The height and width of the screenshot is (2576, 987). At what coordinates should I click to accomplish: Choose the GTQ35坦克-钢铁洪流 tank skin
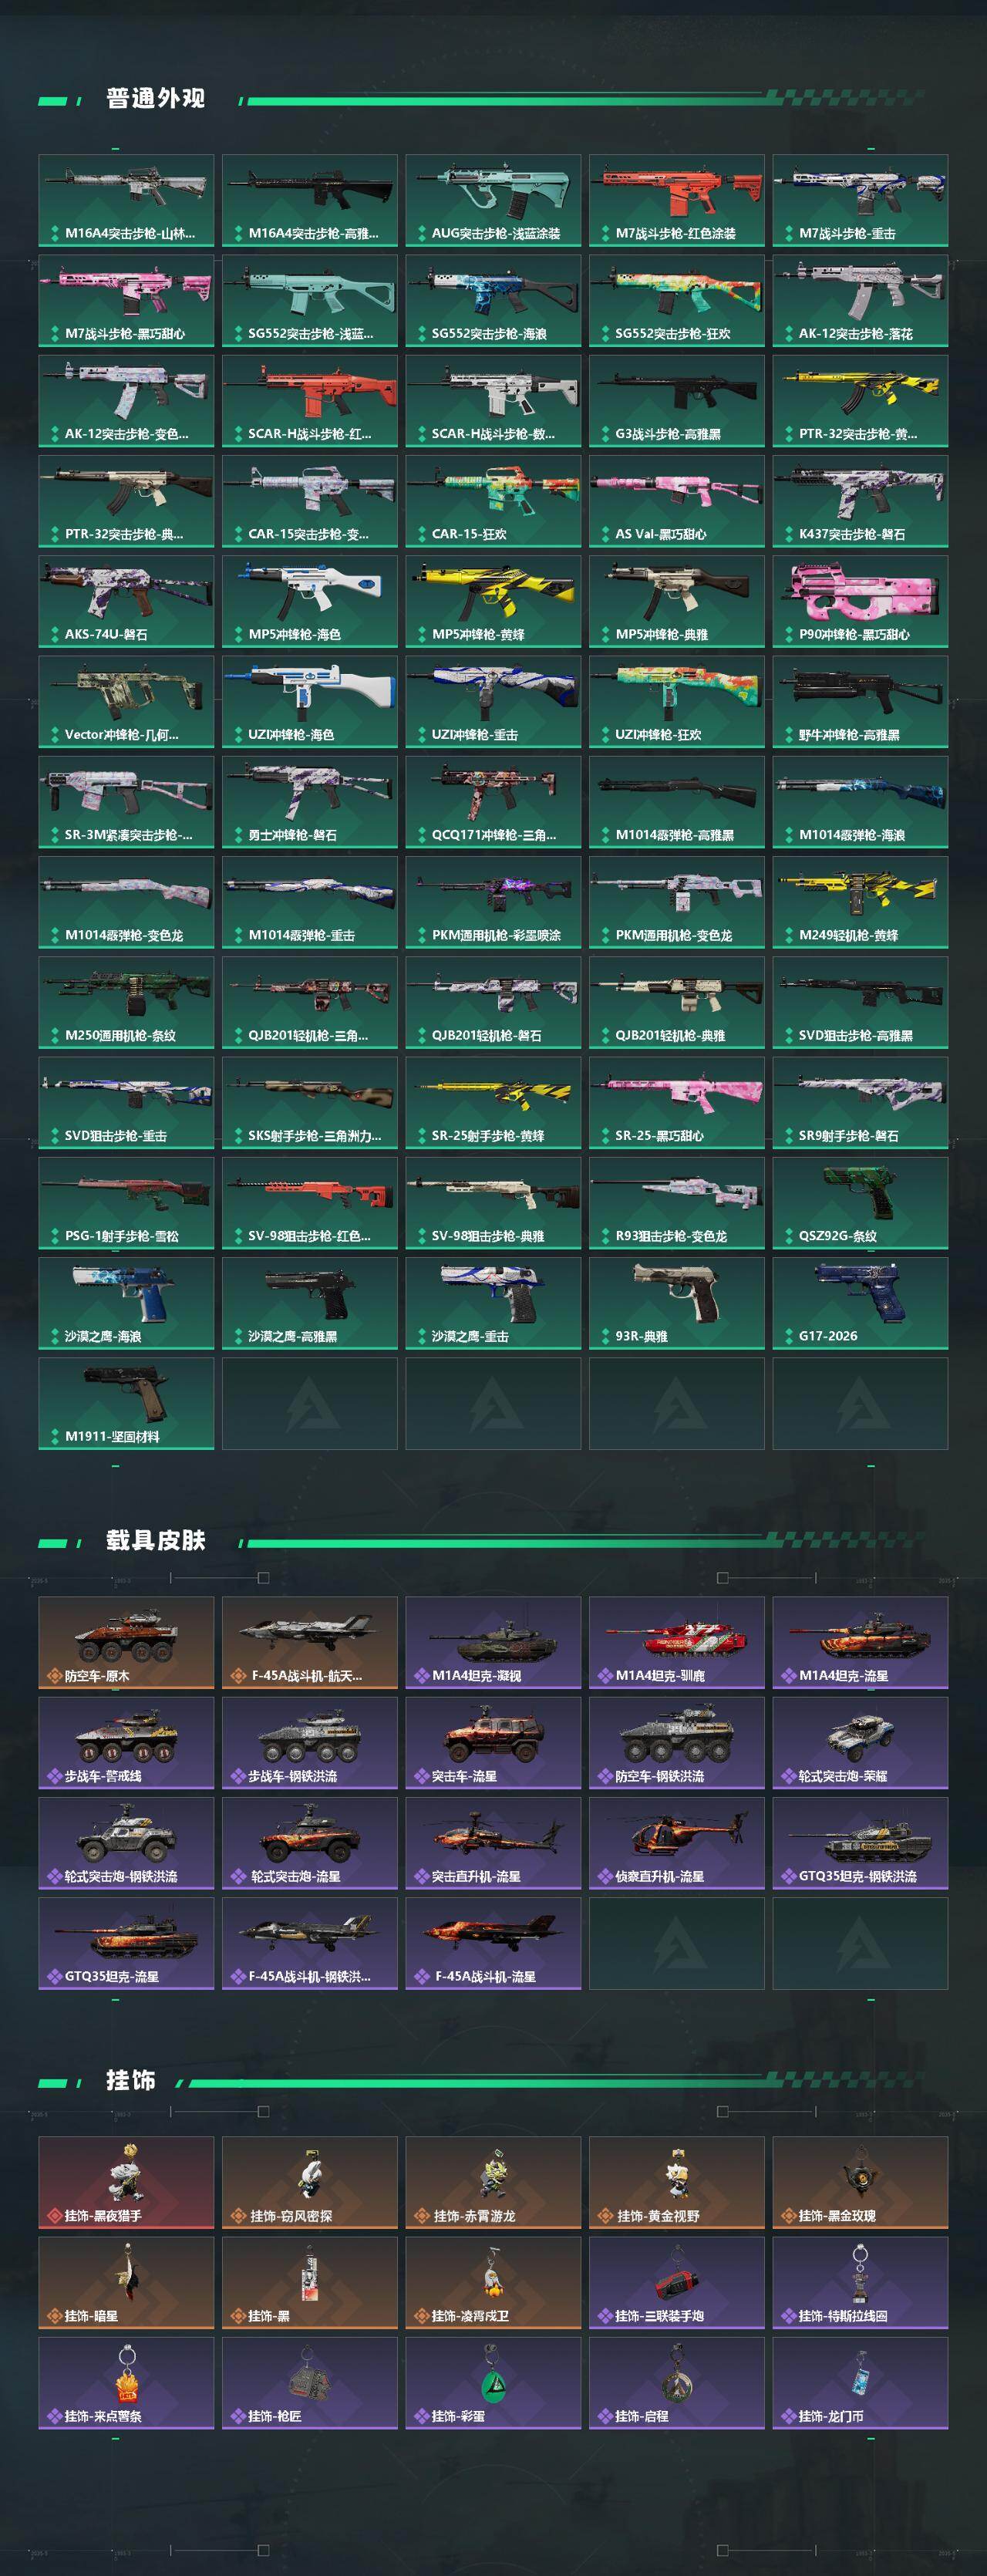point(860,1843)
